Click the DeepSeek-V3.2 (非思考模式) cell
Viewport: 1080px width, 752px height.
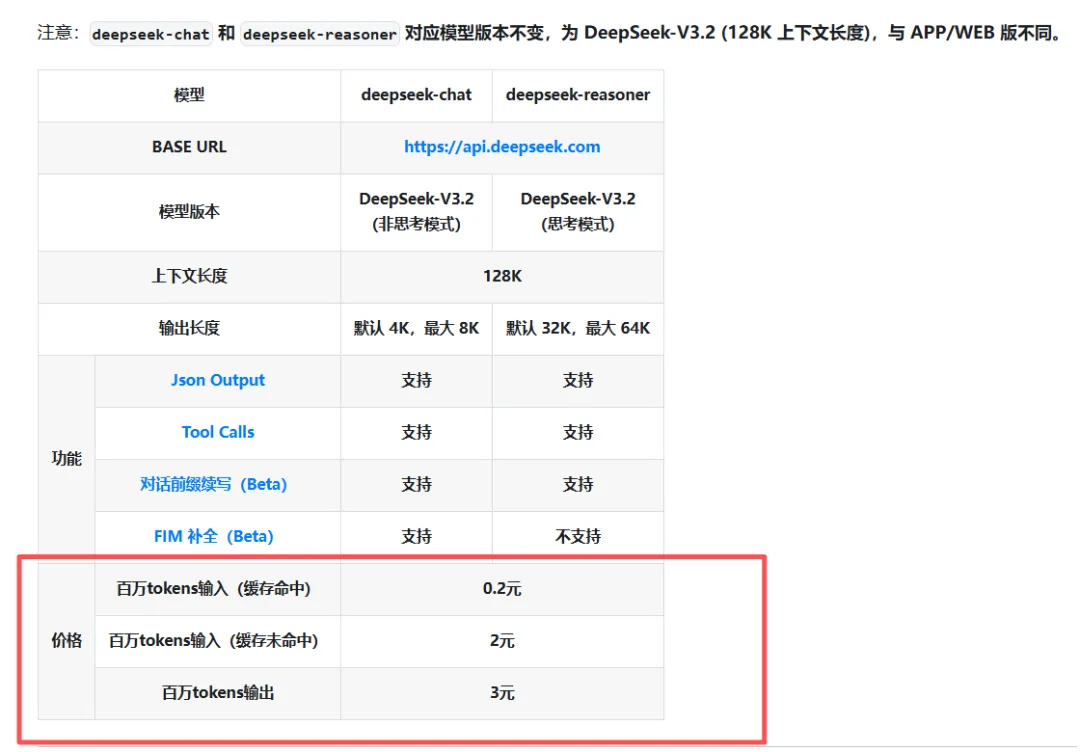(416, 212)
